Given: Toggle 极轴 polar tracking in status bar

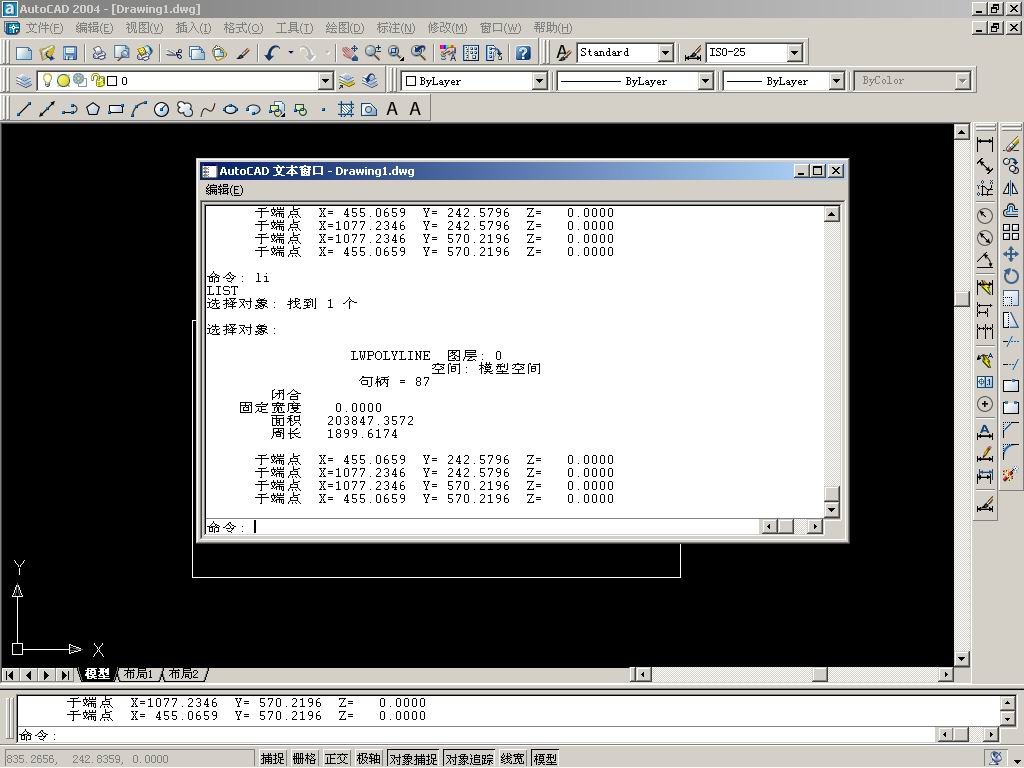Looking at the screenshot, I should (368, 758).
